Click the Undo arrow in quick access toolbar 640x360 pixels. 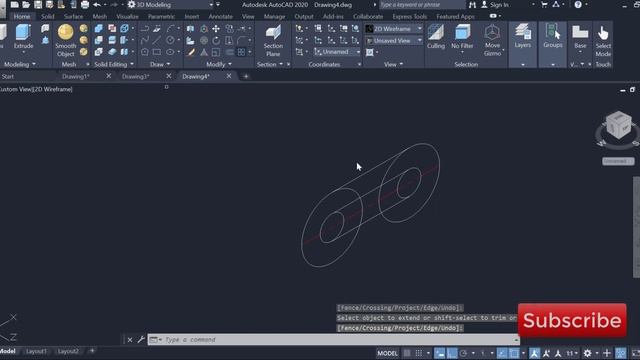click(97, 5)
